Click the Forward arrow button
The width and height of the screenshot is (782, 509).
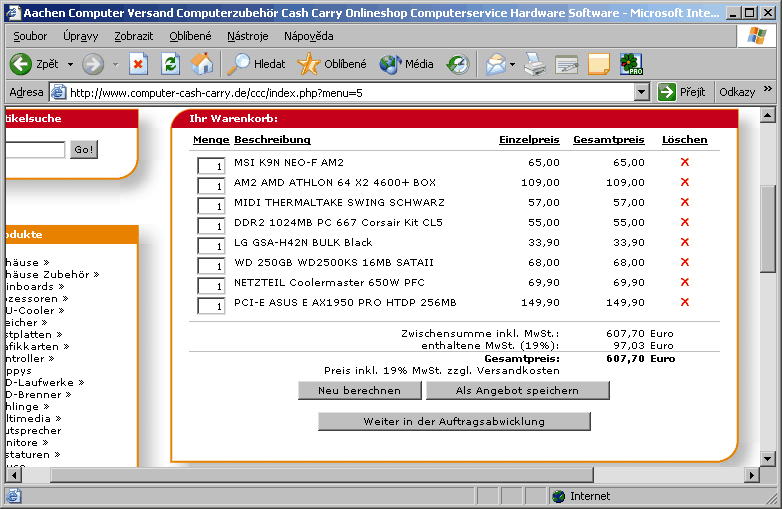(93, 64)
